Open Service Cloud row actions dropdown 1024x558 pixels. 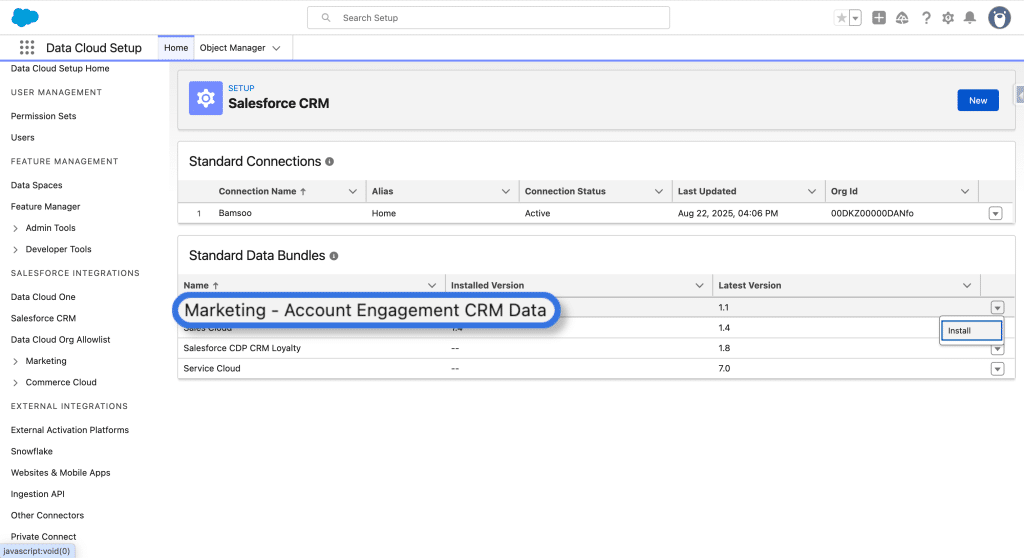point(997,369)
